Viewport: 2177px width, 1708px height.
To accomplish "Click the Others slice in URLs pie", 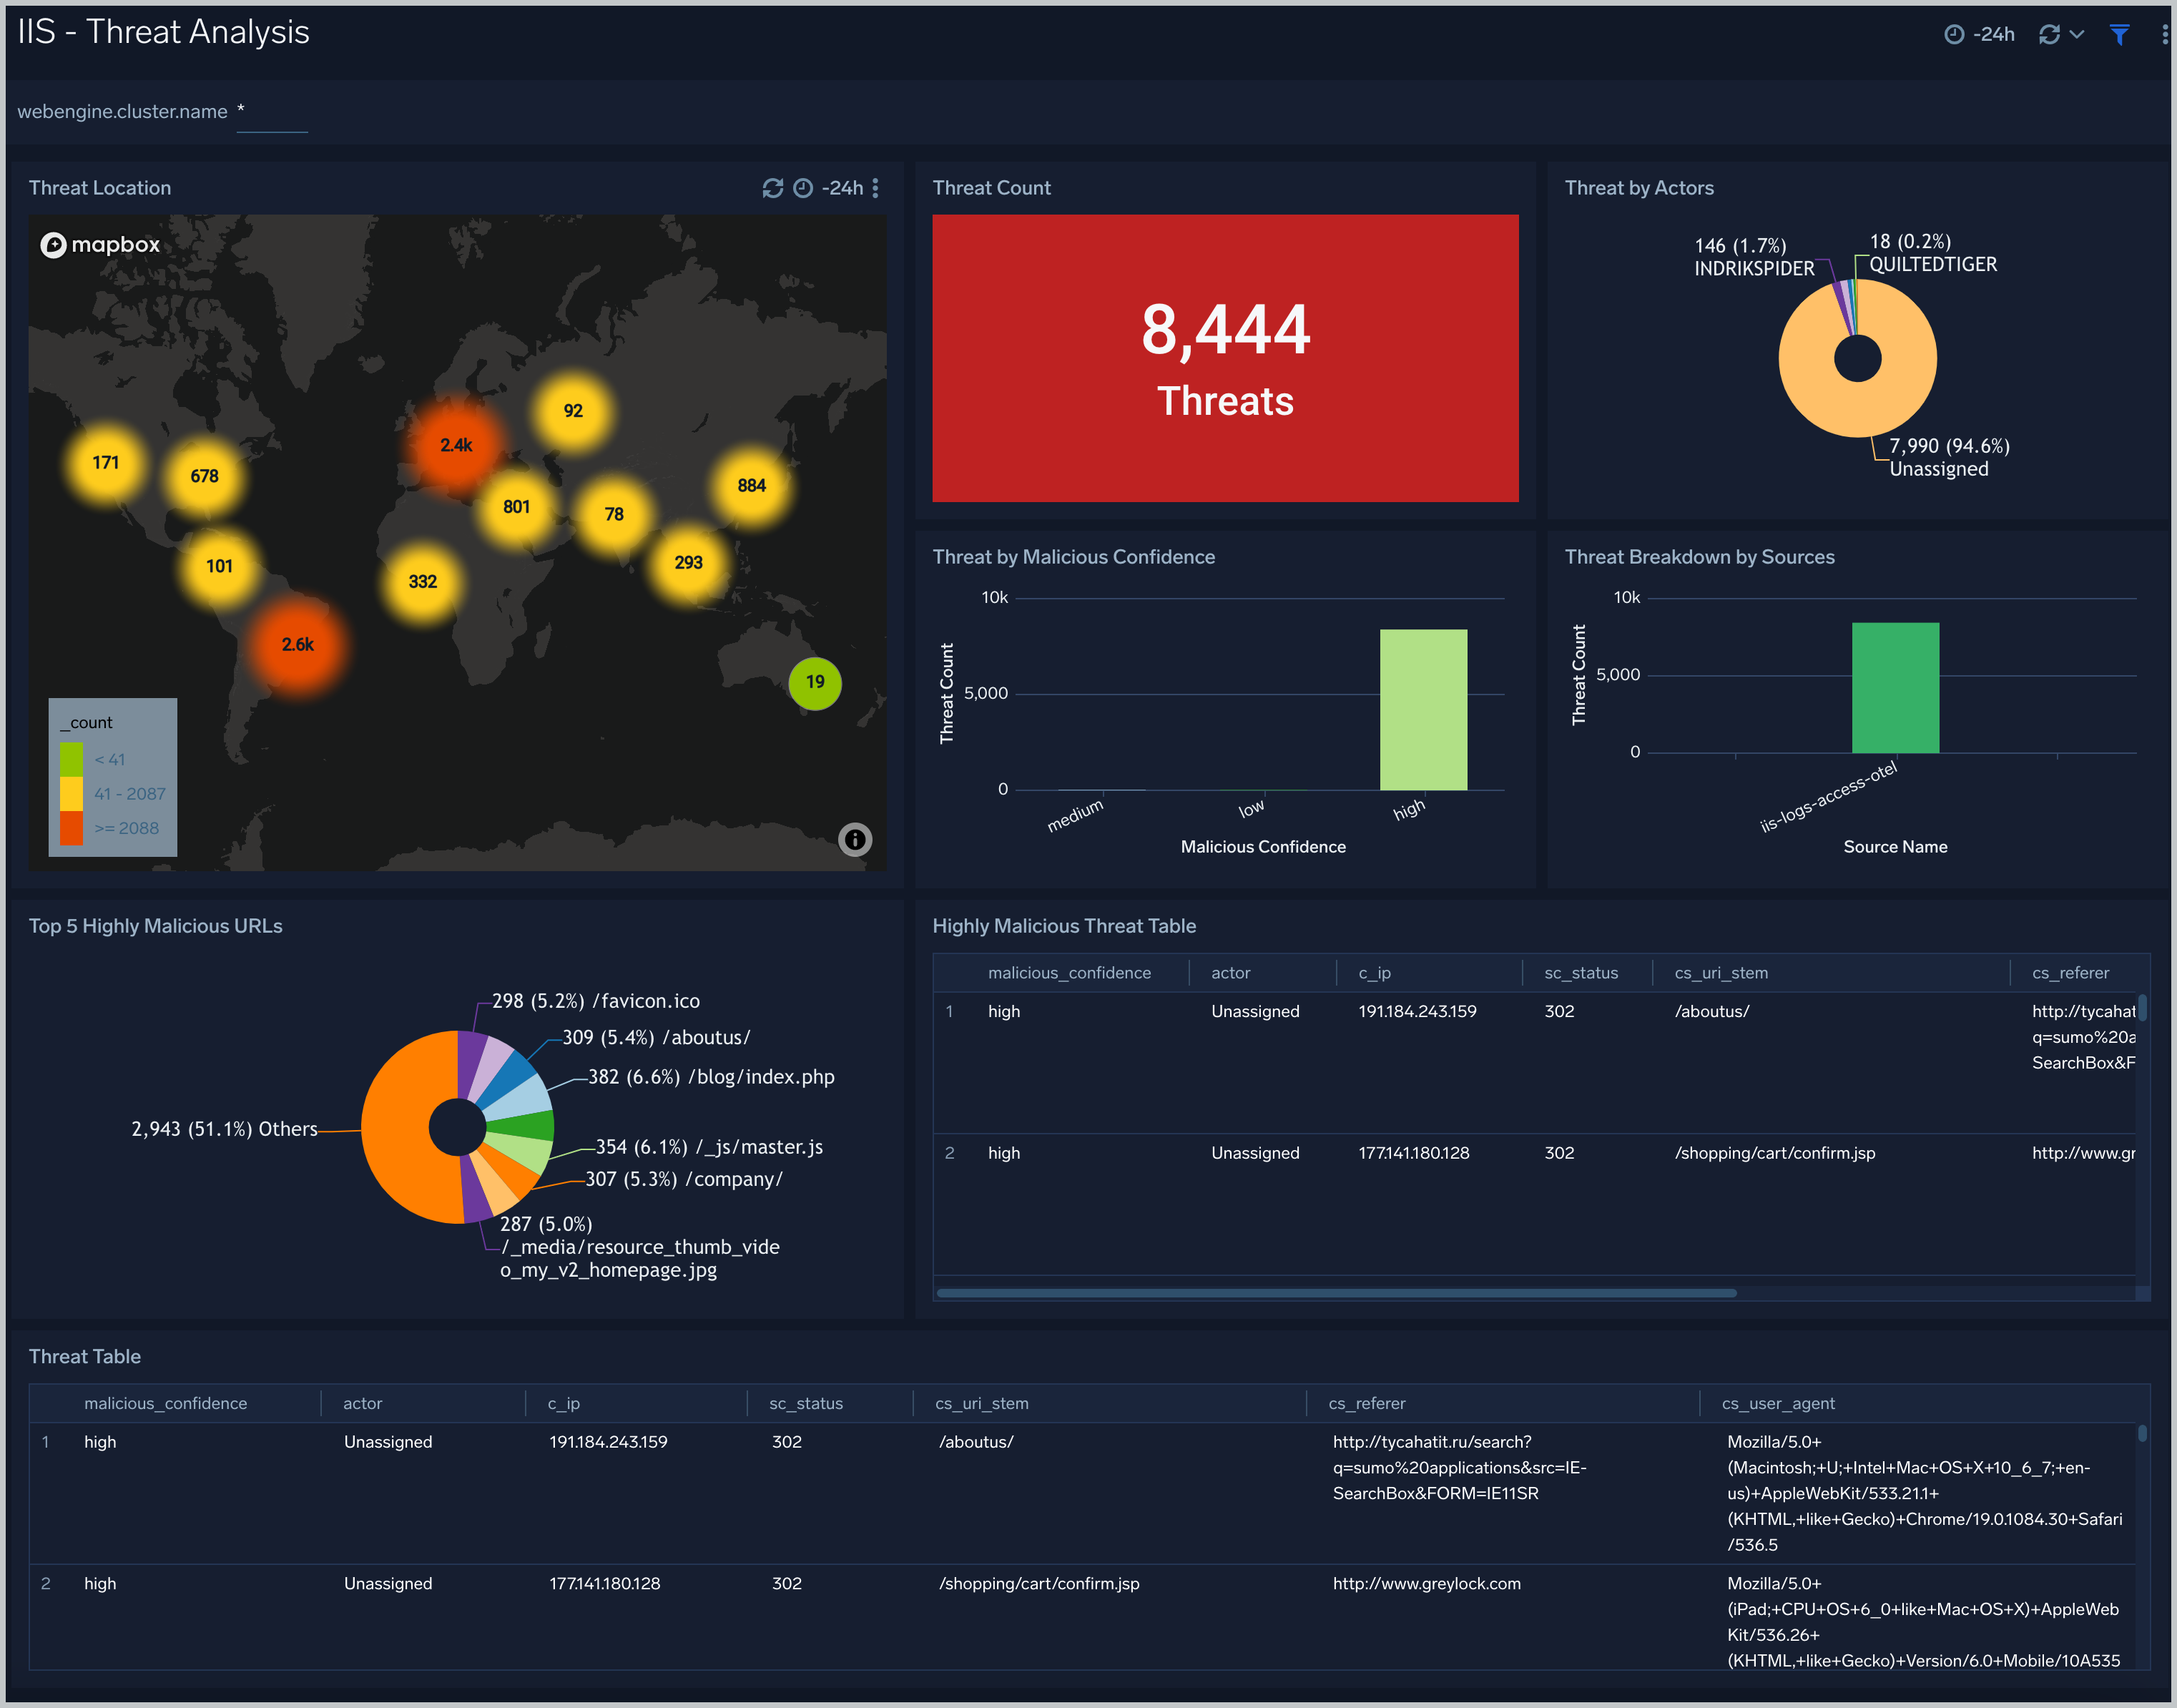I will coord(395,1128).
